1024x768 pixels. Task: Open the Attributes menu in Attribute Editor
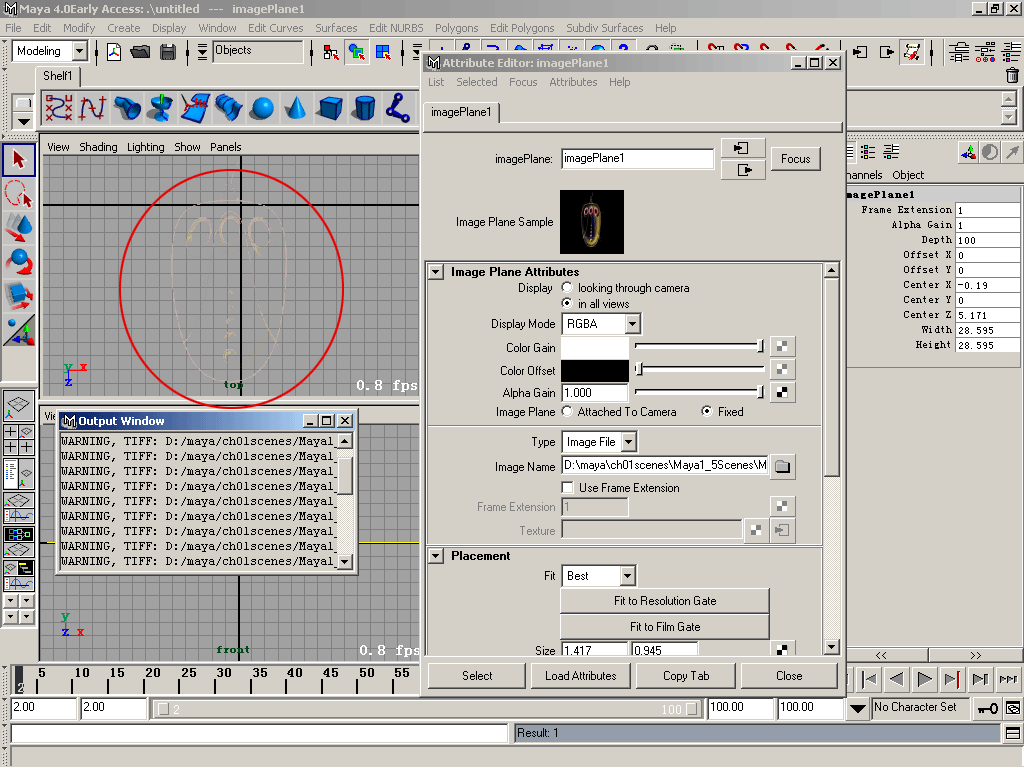point(573,82)
